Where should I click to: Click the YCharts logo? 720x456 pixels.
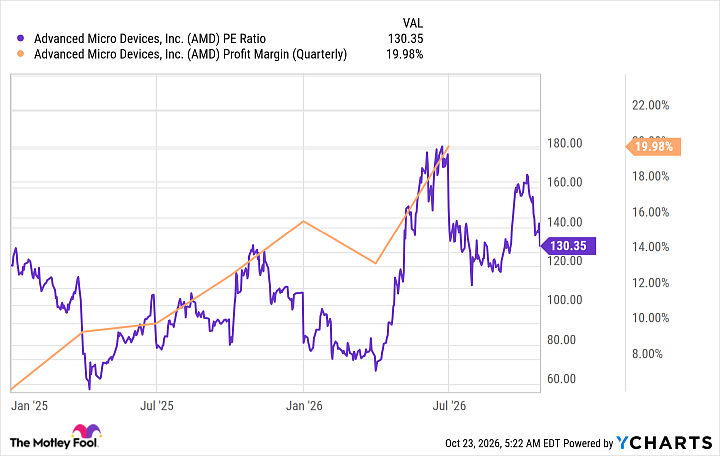(664, 443)
